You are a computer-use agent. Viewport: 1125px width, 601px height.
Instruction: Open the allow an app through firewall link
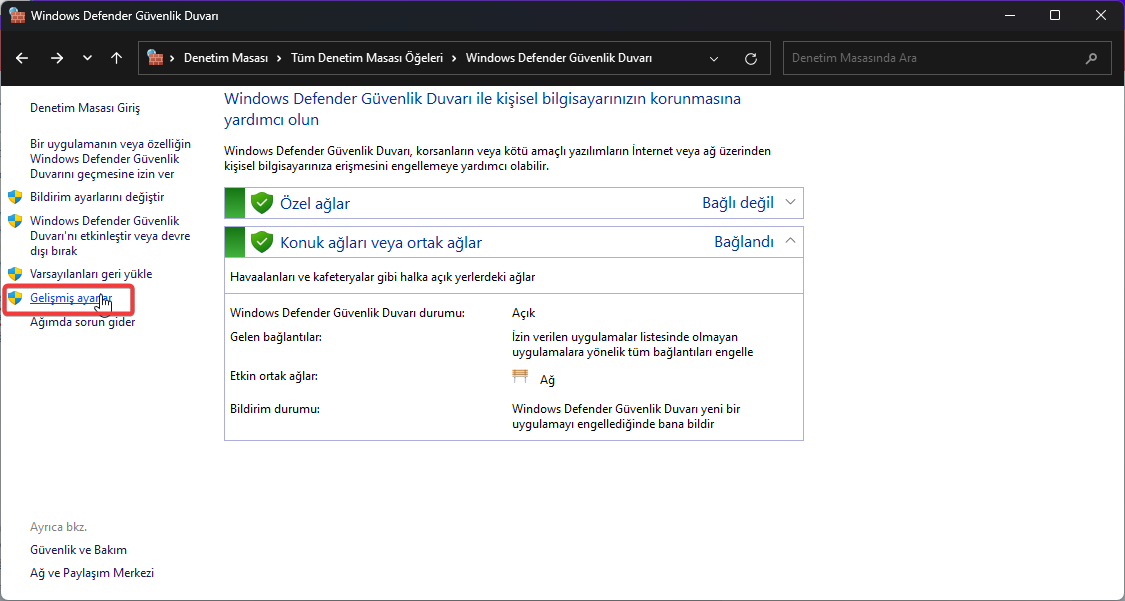pyautogui.click(x=110, y=159)
